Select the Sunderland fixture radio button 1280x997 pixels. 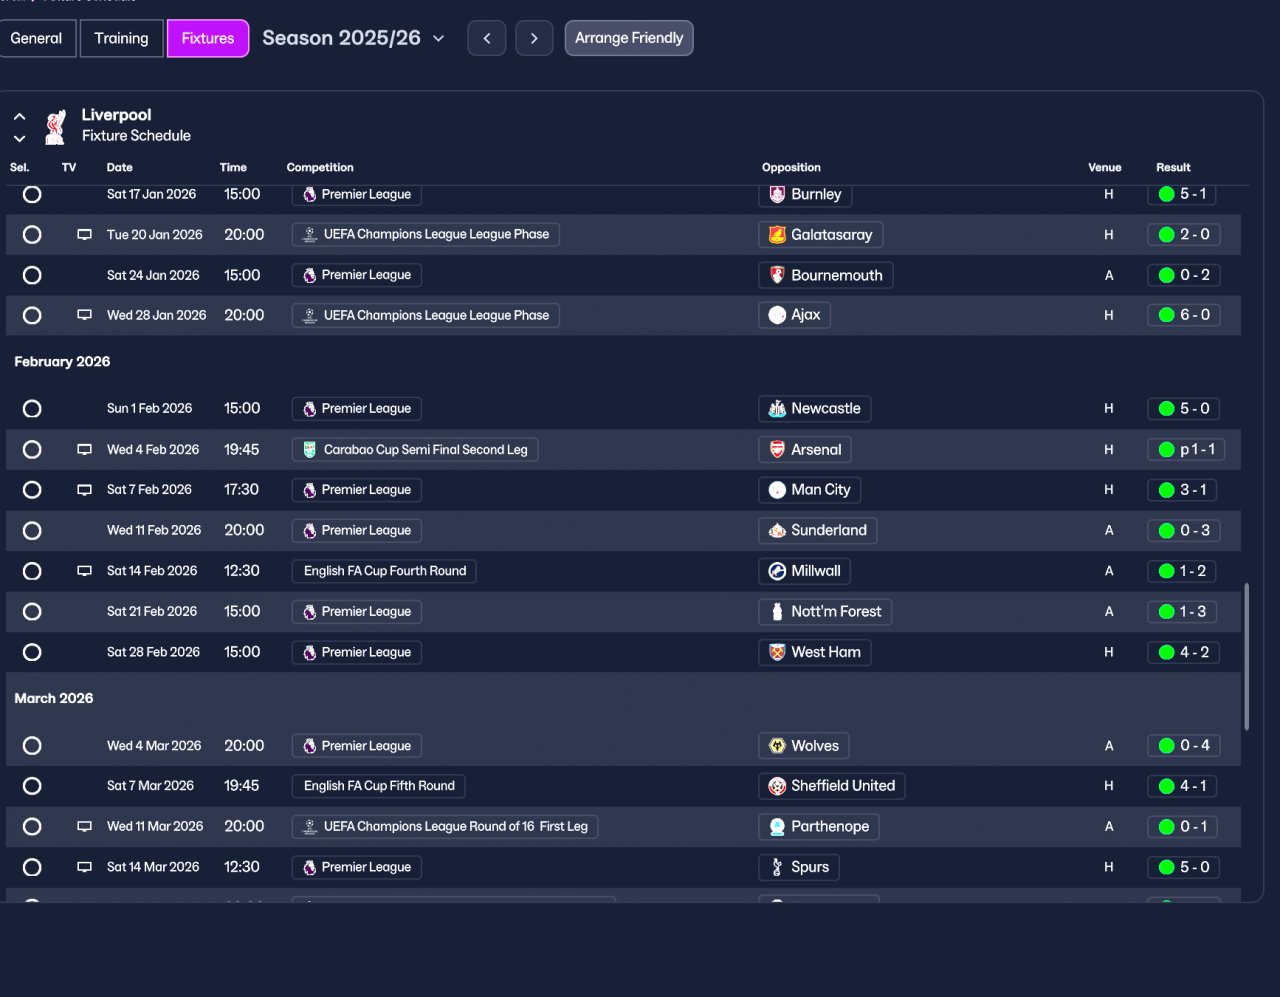[32, 531]
